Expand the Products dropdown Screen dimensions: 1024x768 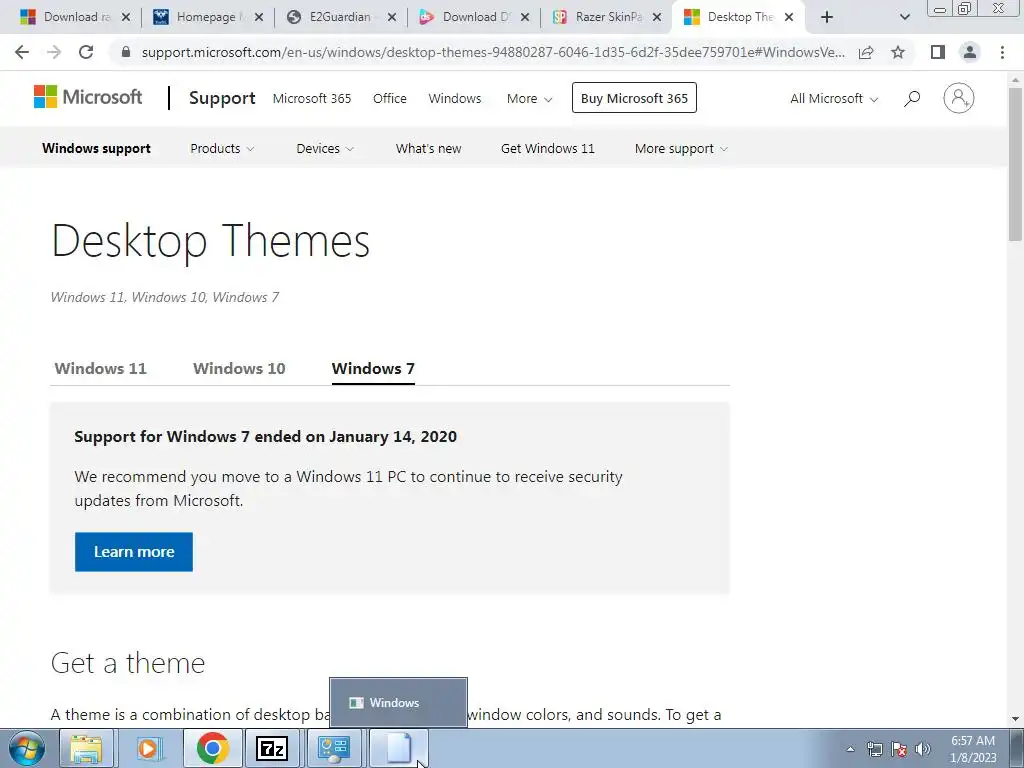pos(222,148)
